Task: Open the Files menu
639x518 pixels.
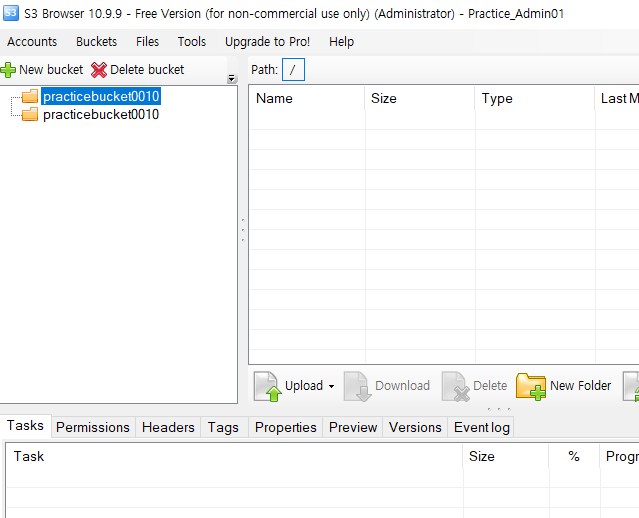Action: pos(148,42)
